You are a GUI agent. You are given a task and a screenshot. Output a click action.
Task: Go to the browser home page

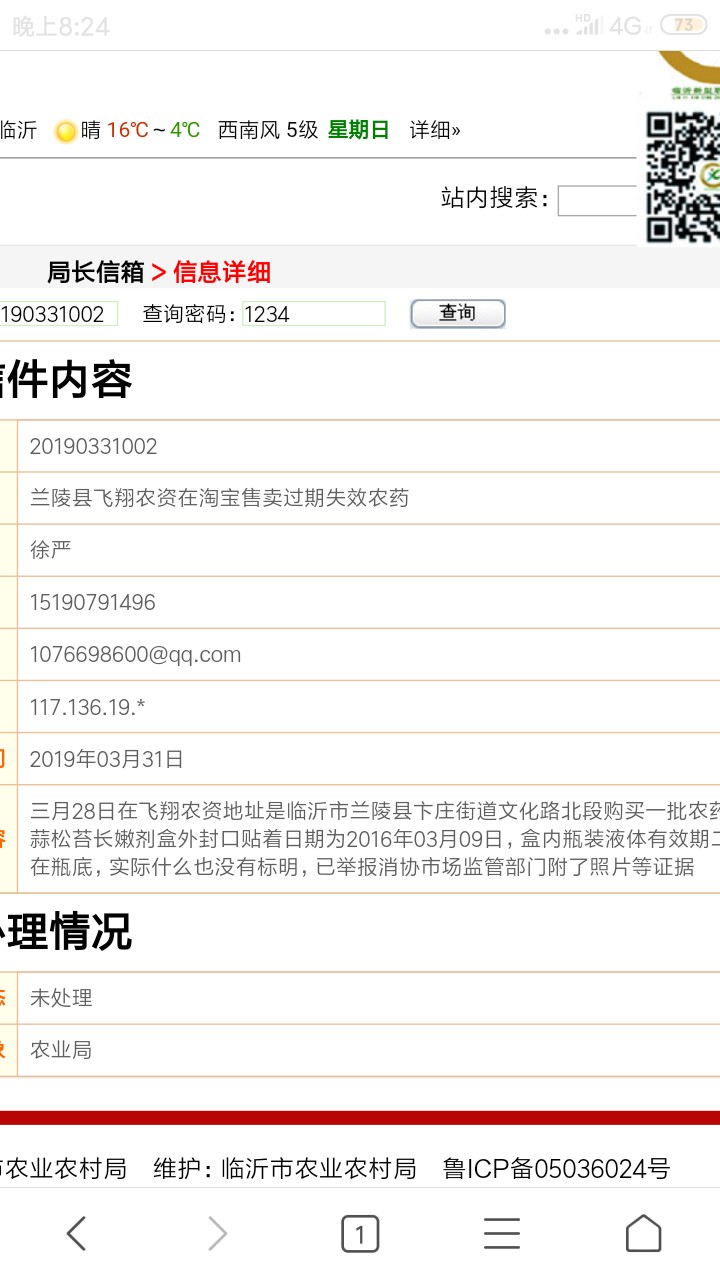pos(643,1234)
